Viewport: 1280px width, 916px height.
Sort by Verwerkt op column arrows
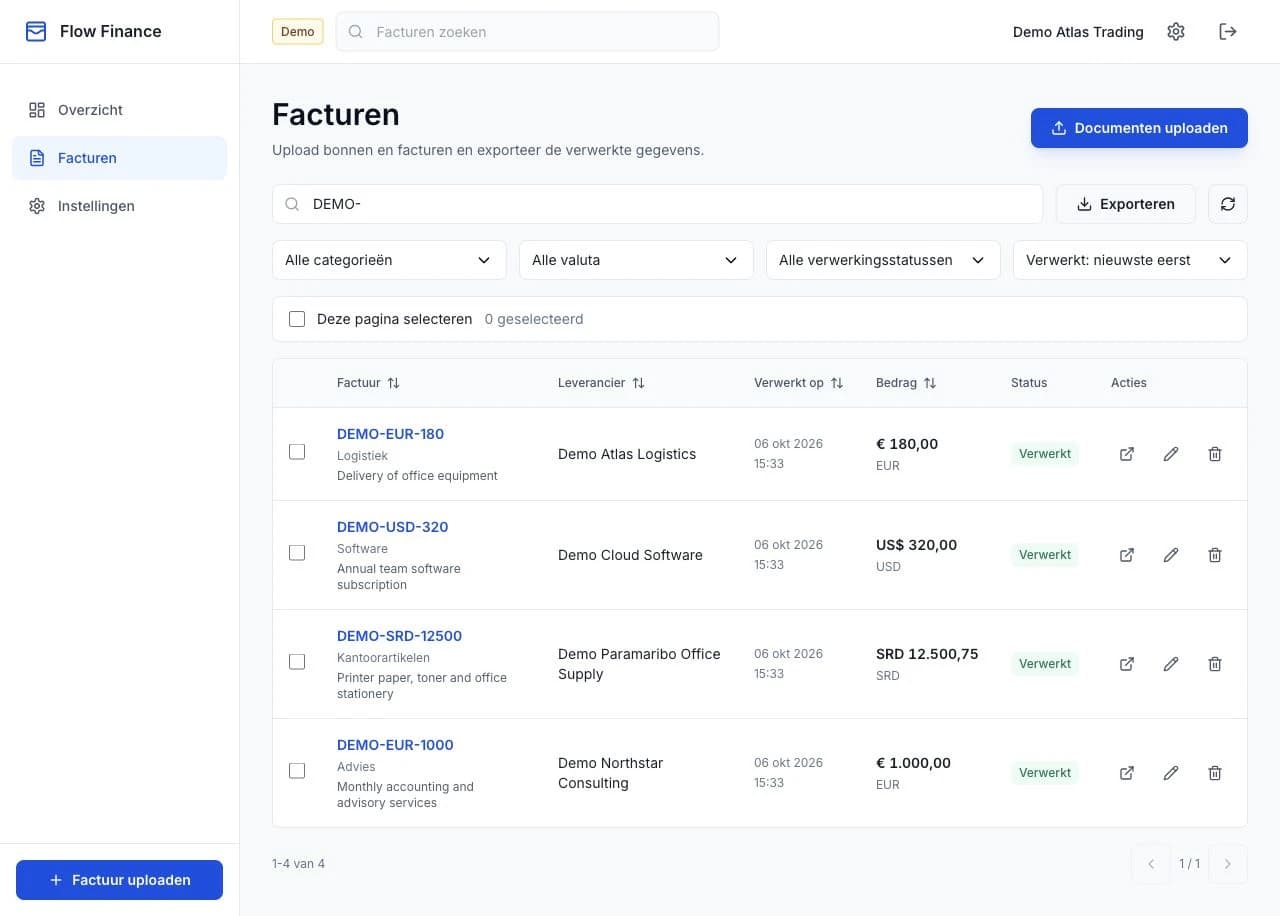[x=837, y=383]
